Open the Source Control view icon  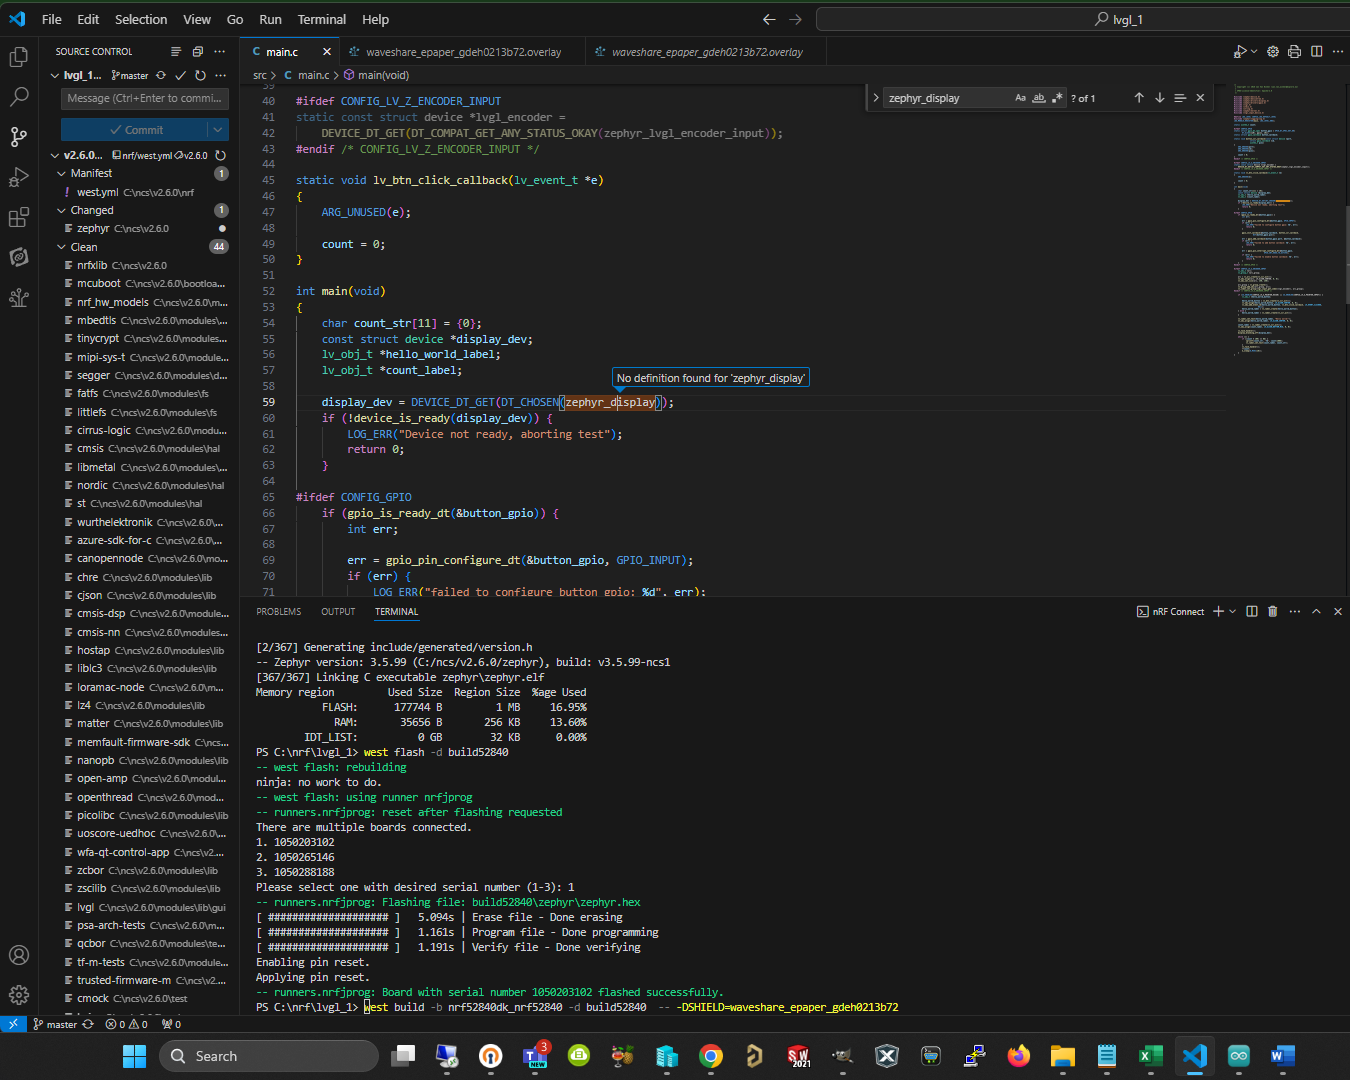[18, 137]
